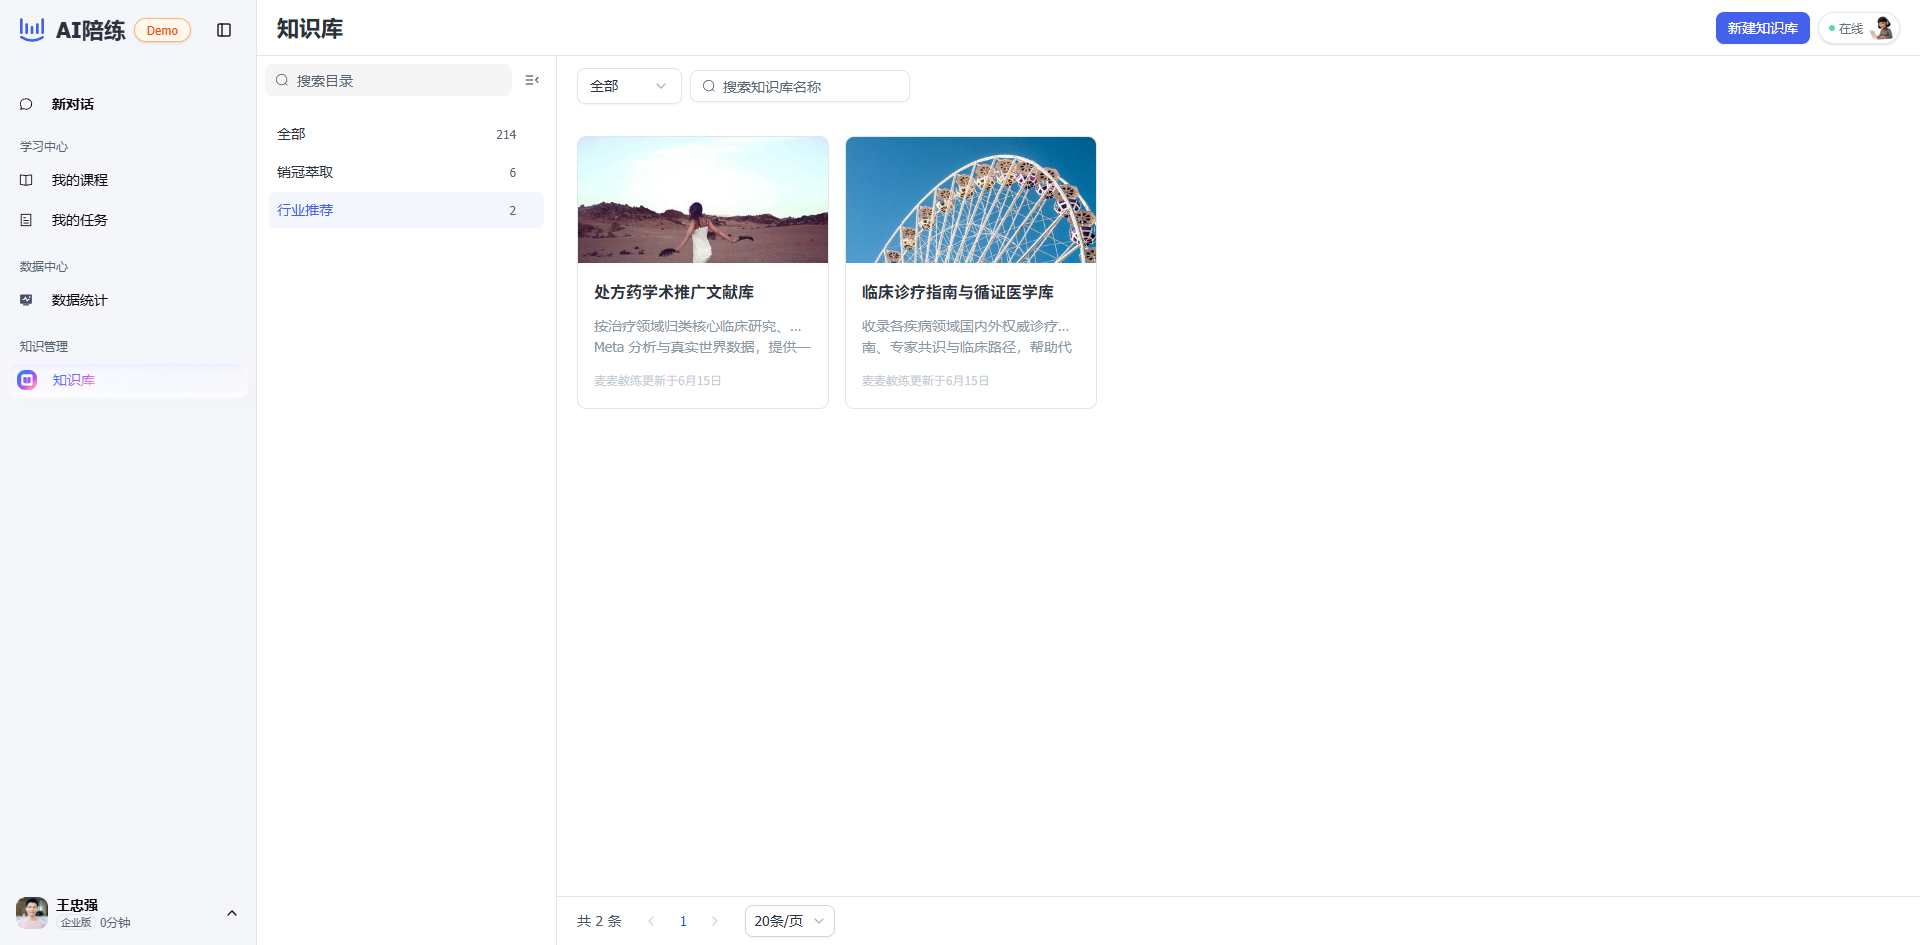Open 临床诊疗指南与循证医学库 card title
This screenshot has height=945, width=1920.
(958, 292)
